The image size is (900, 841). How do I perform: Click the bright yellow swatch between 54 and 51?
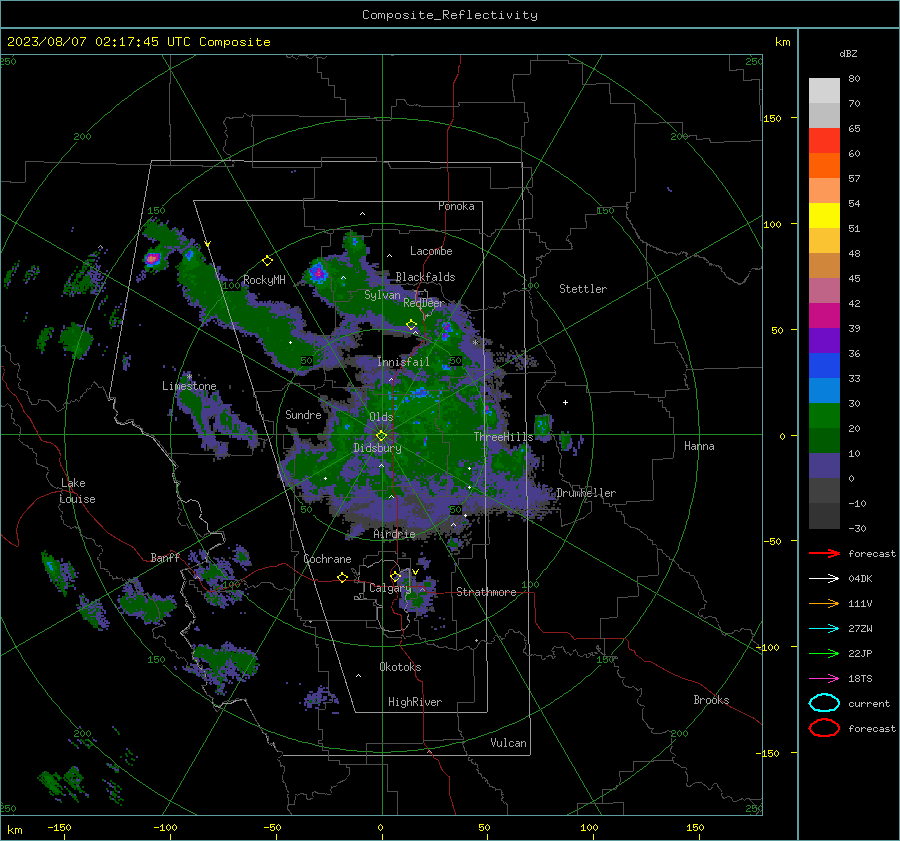pos(824,215)
